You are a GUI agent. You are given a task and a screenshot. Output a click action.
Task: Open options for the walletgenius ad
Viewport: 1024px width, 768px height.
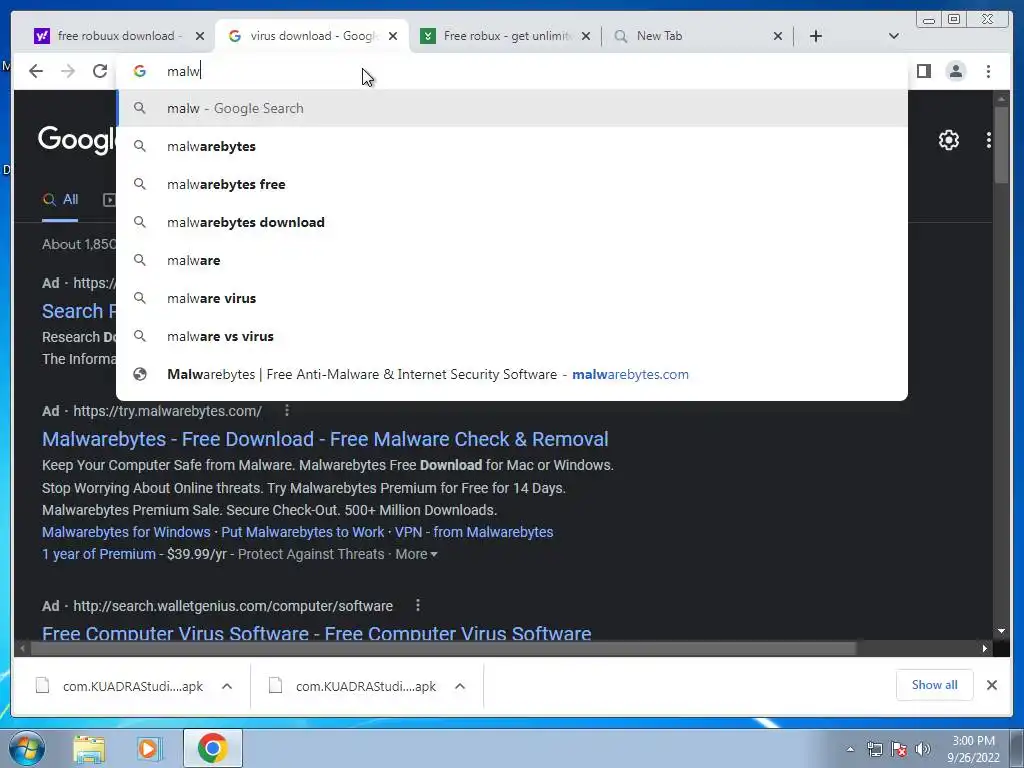tap(418, 605)
